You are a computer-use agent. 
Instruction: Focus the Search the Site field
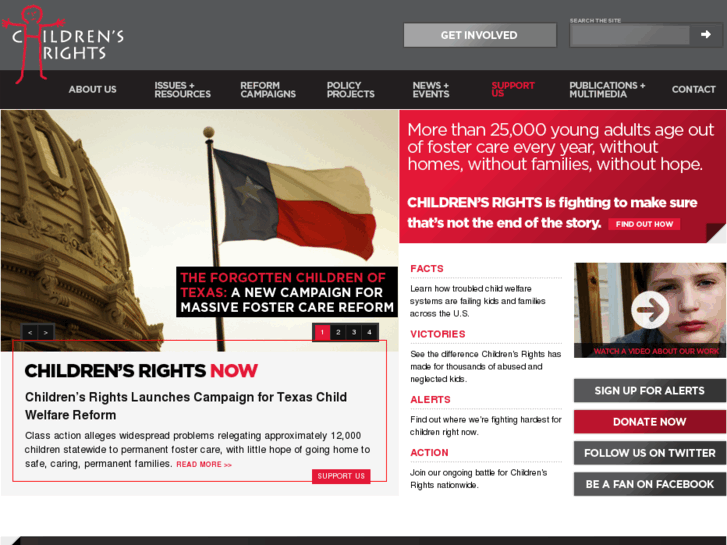631,35
